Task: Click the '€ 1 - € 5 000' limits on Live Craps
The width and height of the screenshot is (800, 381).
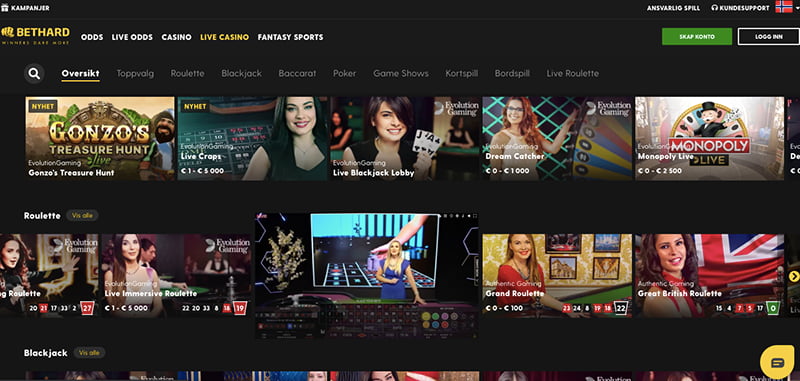Action: click(203, 171)
